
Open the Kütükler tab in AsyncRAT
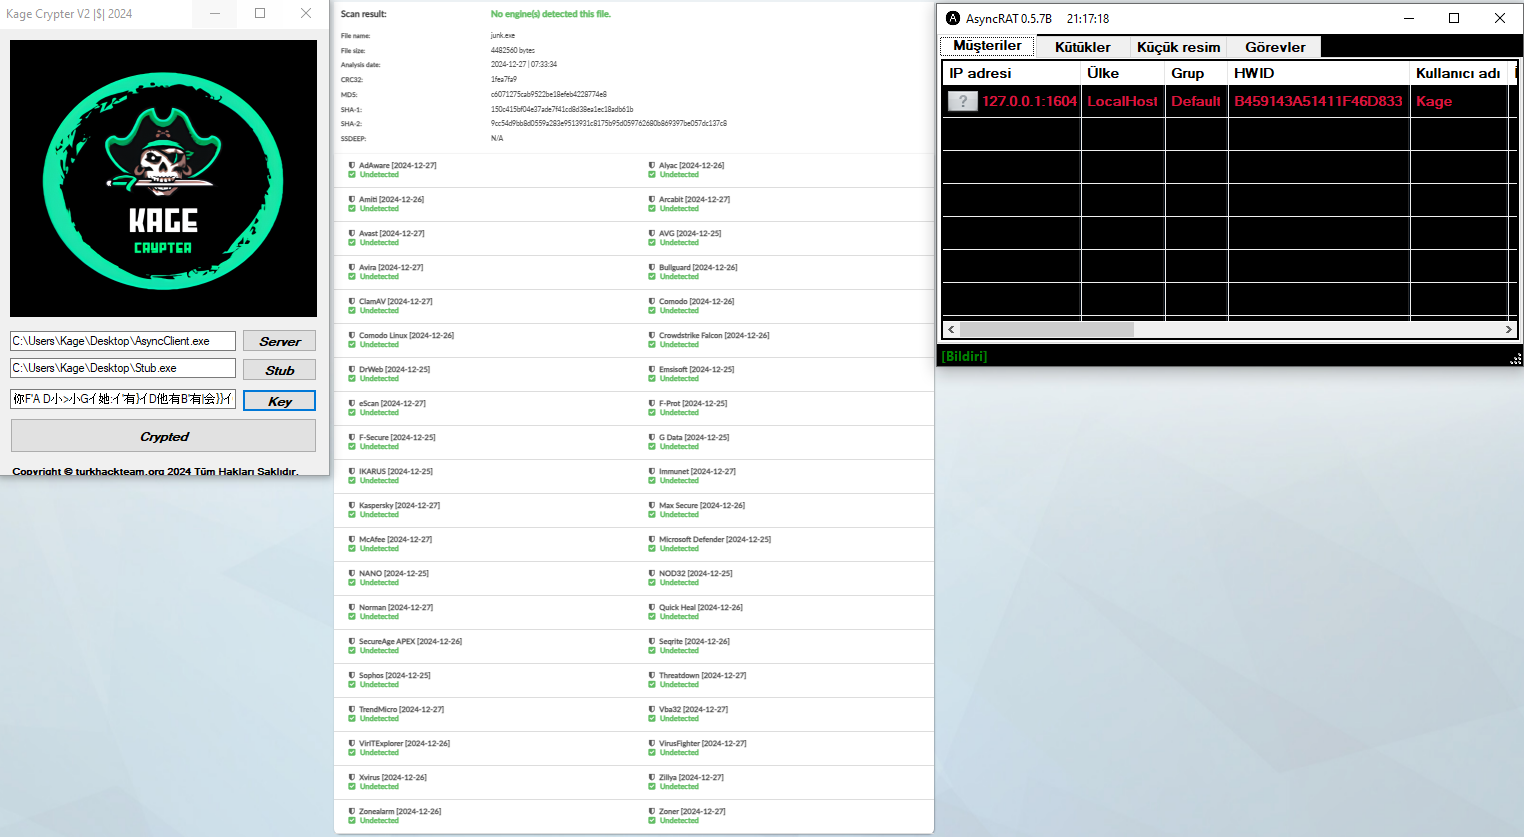[x=1082, y=47]
